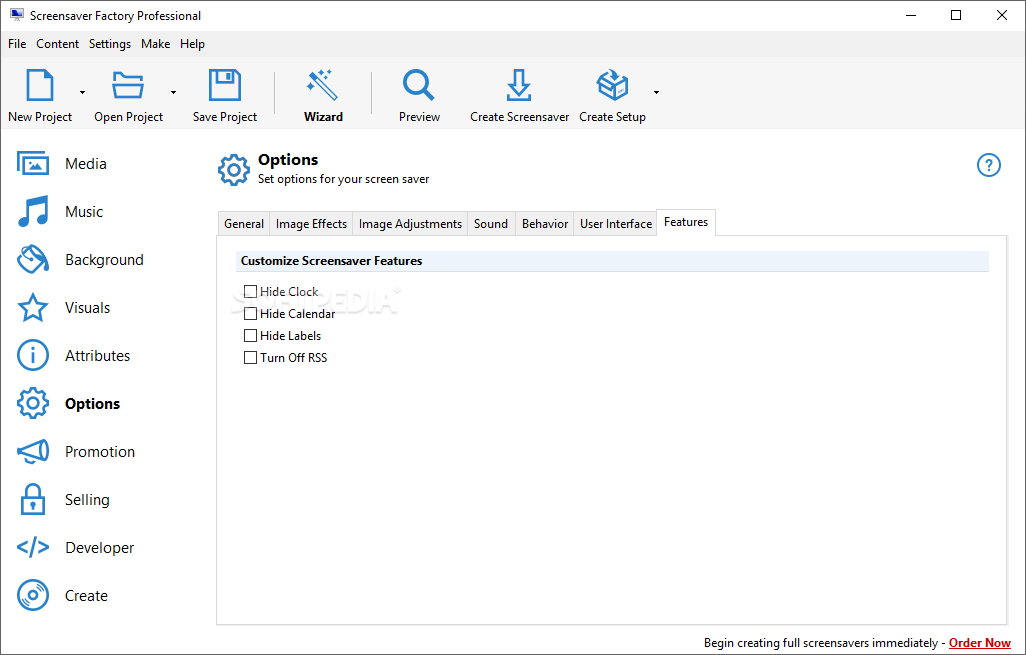The width and height of the screenshot is (1026, 655).
Task: Click the Save Project floppy disk icon
Action: [224, 85]
